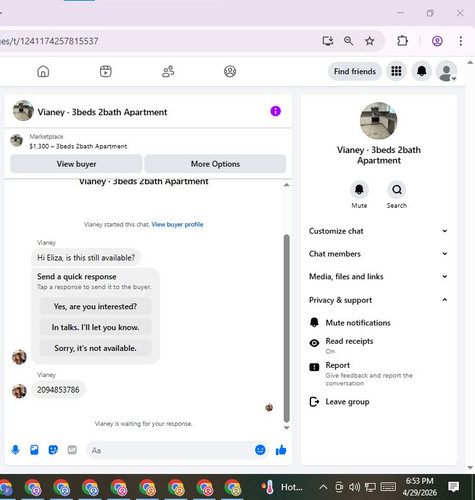Click the Mute bell button in side panel
The width and height of the screenshot is (475, 500).
[359, 190]
